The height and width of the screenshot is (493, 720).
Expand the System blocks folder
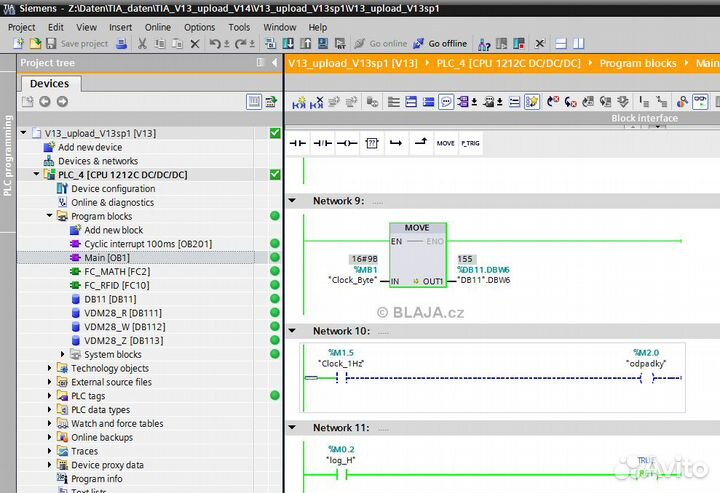click(x=63, y=354)
